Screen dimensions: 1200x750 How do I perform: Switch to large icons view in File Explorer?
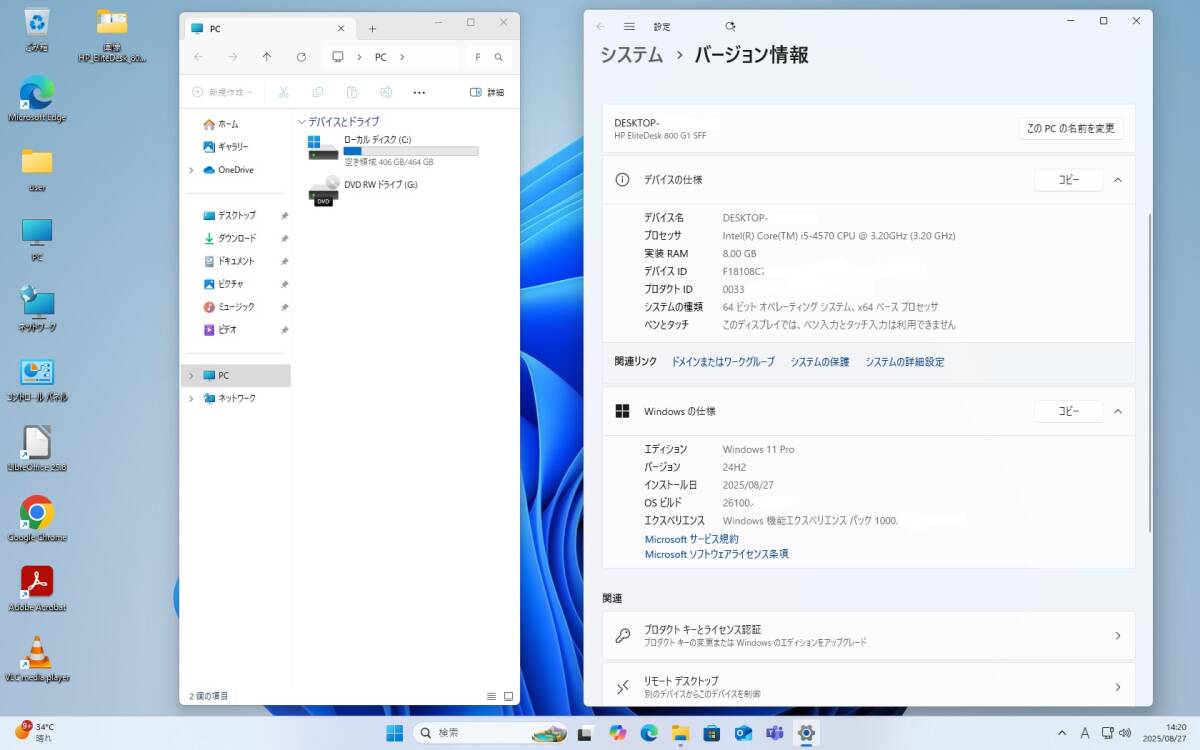[x=508, y=696]
